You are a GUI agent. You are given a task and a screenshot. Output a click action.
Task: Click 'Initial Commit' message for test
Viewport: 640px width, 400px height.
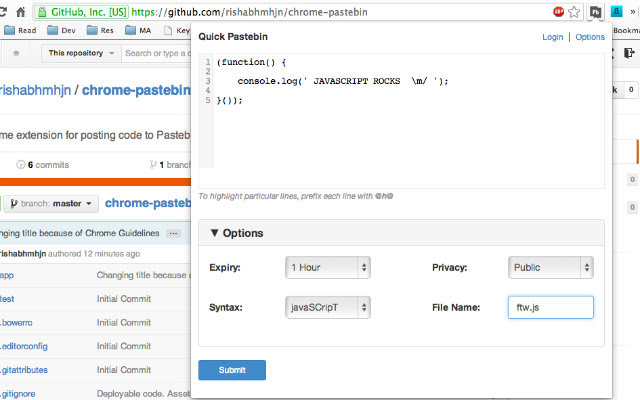point(124,299)
